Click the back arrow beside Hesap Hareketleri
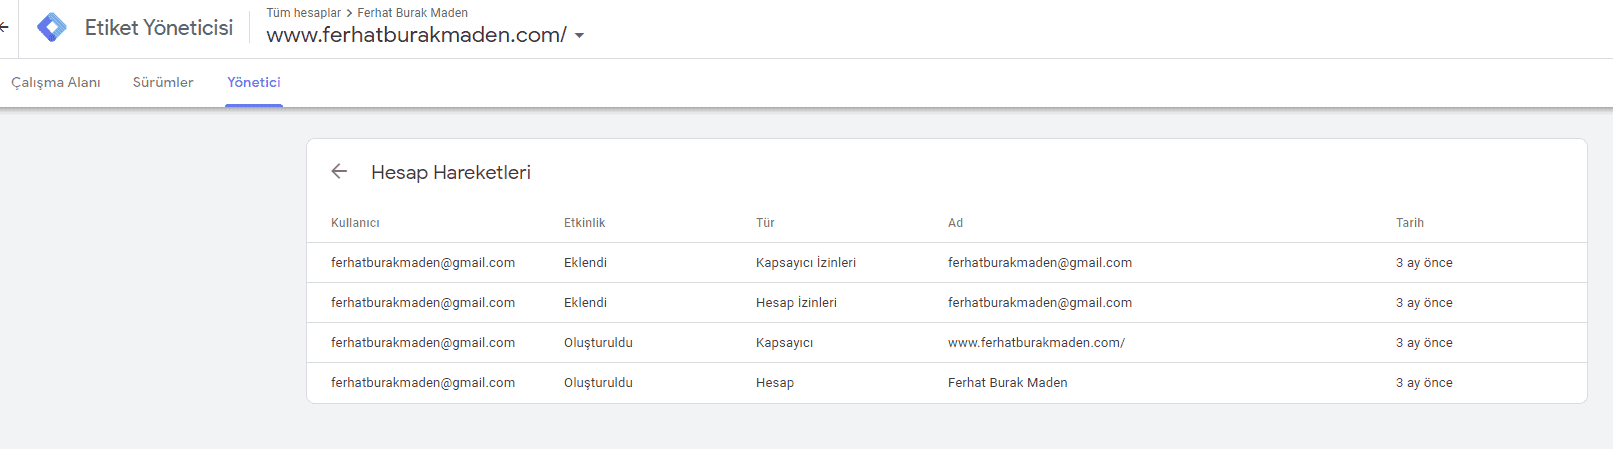 339,171
